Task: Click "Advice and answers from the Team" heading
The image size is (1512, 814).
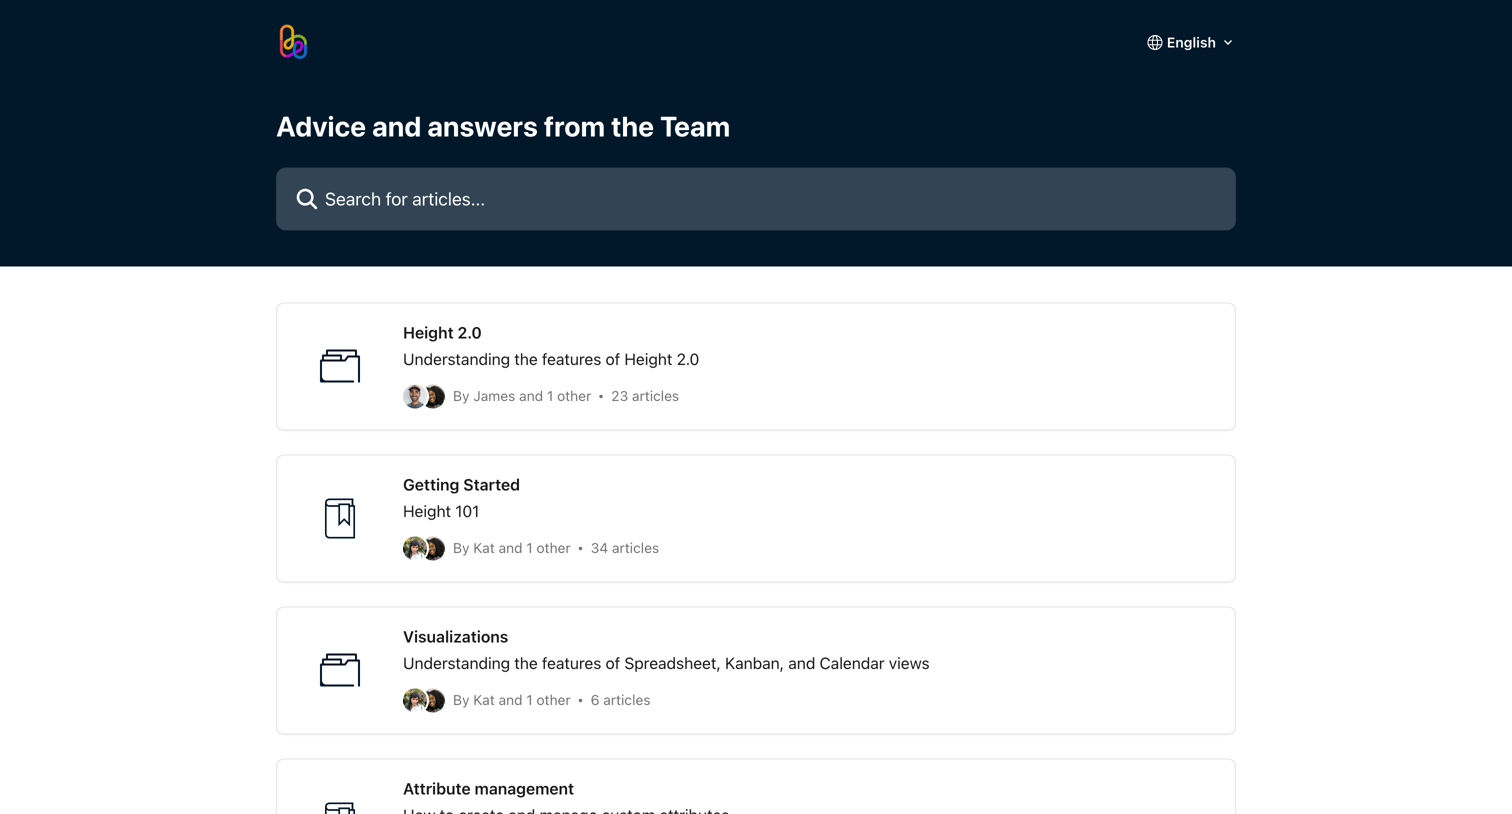Action: (x=503, y=127)
